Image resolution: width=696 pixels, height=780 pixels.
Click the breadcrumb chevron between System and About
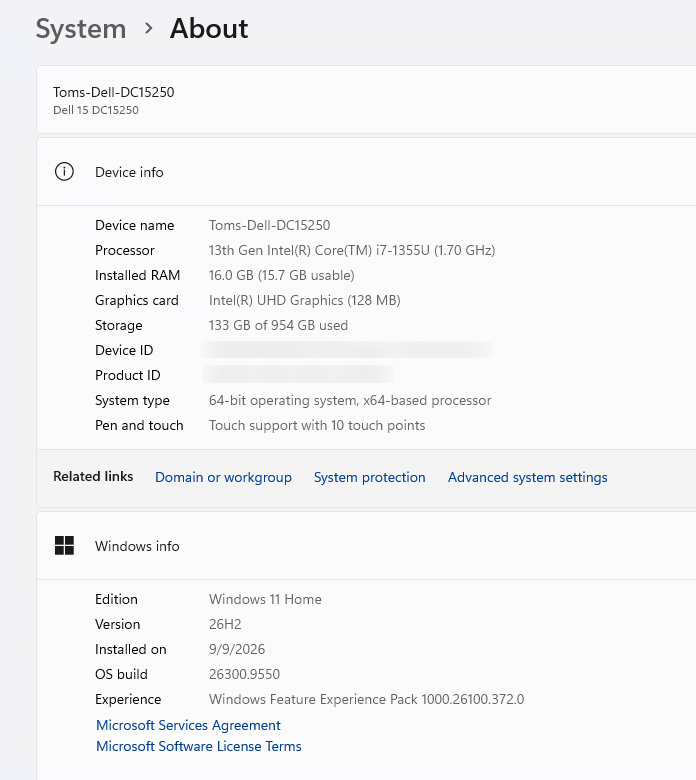[x=148, y=28]
